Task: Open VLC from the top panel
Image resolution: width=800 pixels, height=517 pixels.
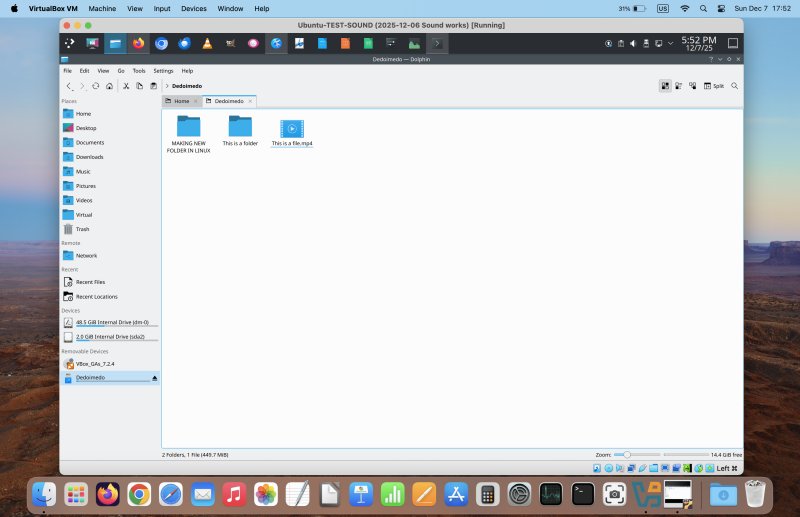Action: (x=206, y=44)
